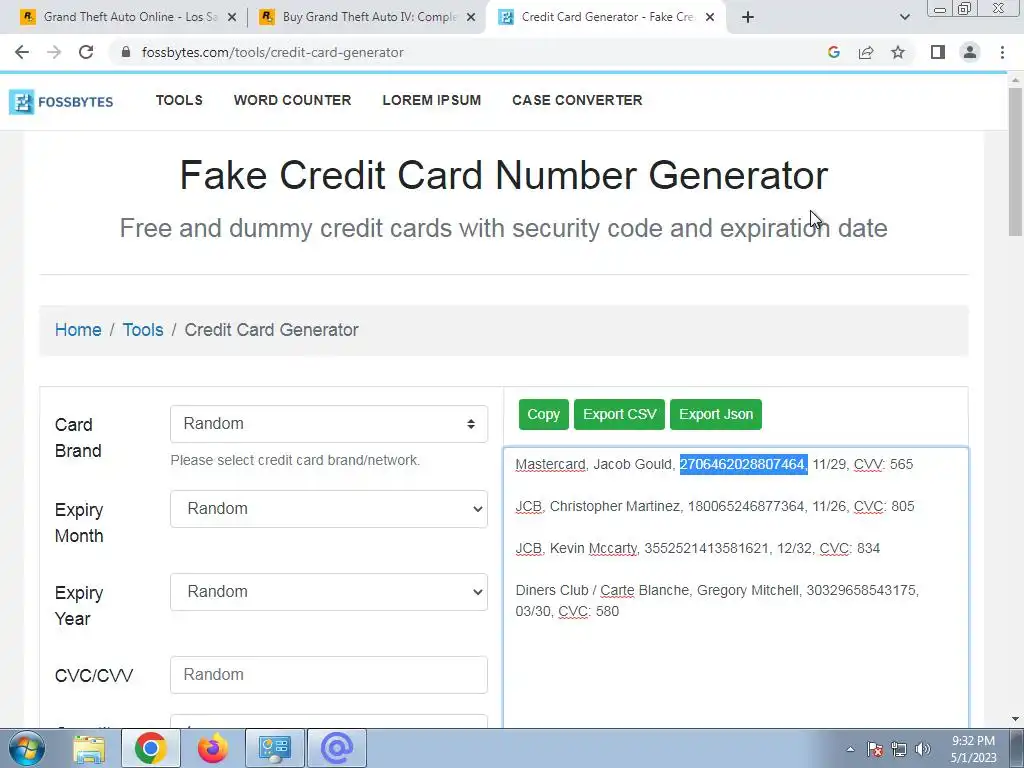Screen dimensions: 1024x768
Task: Click the Diners Club Gregory Mitchell entry
Action: [x=717, y=601]
